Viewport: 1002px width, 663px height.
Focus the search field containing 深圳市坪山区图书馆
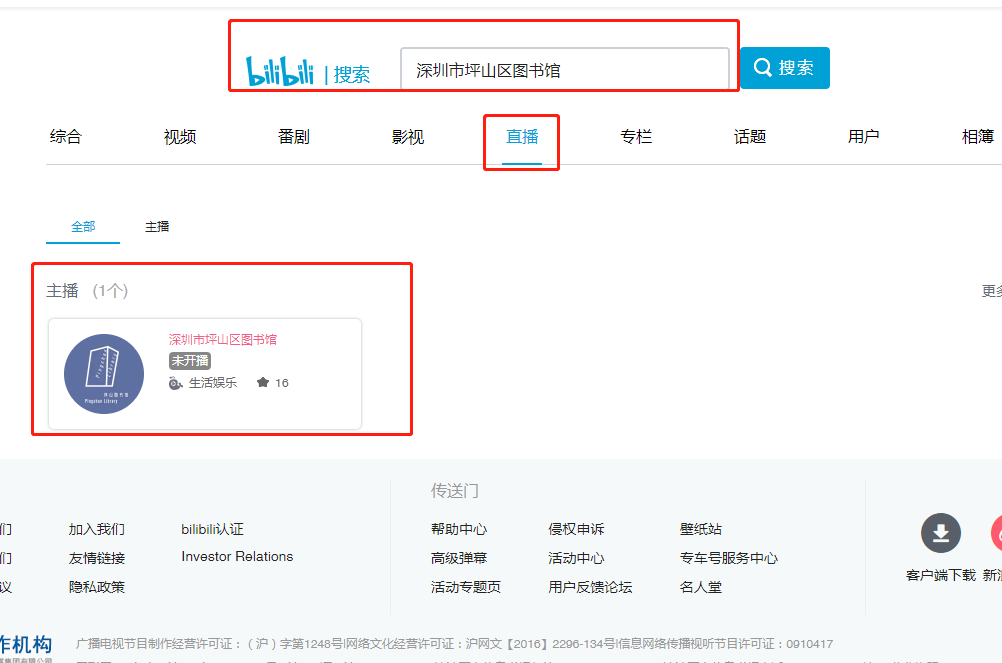[564, 70]
